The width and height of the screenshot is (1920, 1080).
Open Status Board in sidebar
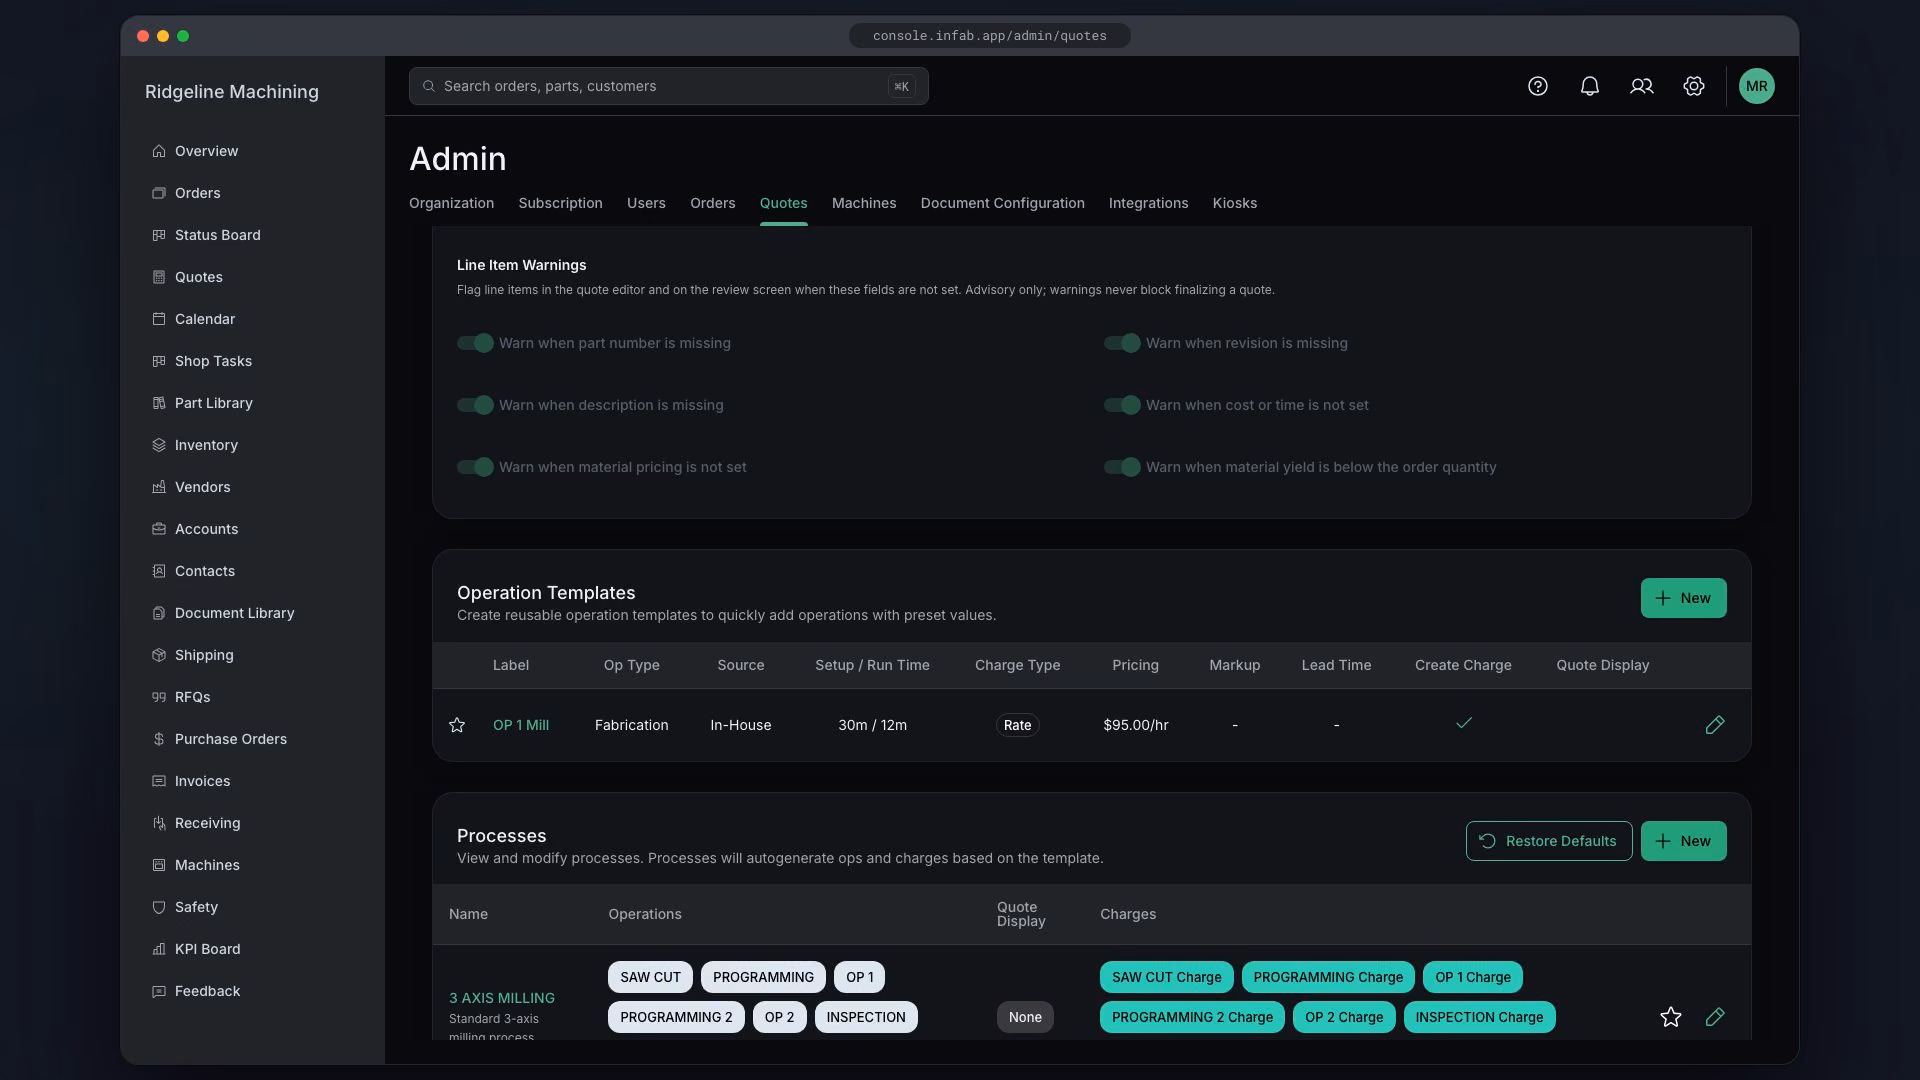coord(217,235)
